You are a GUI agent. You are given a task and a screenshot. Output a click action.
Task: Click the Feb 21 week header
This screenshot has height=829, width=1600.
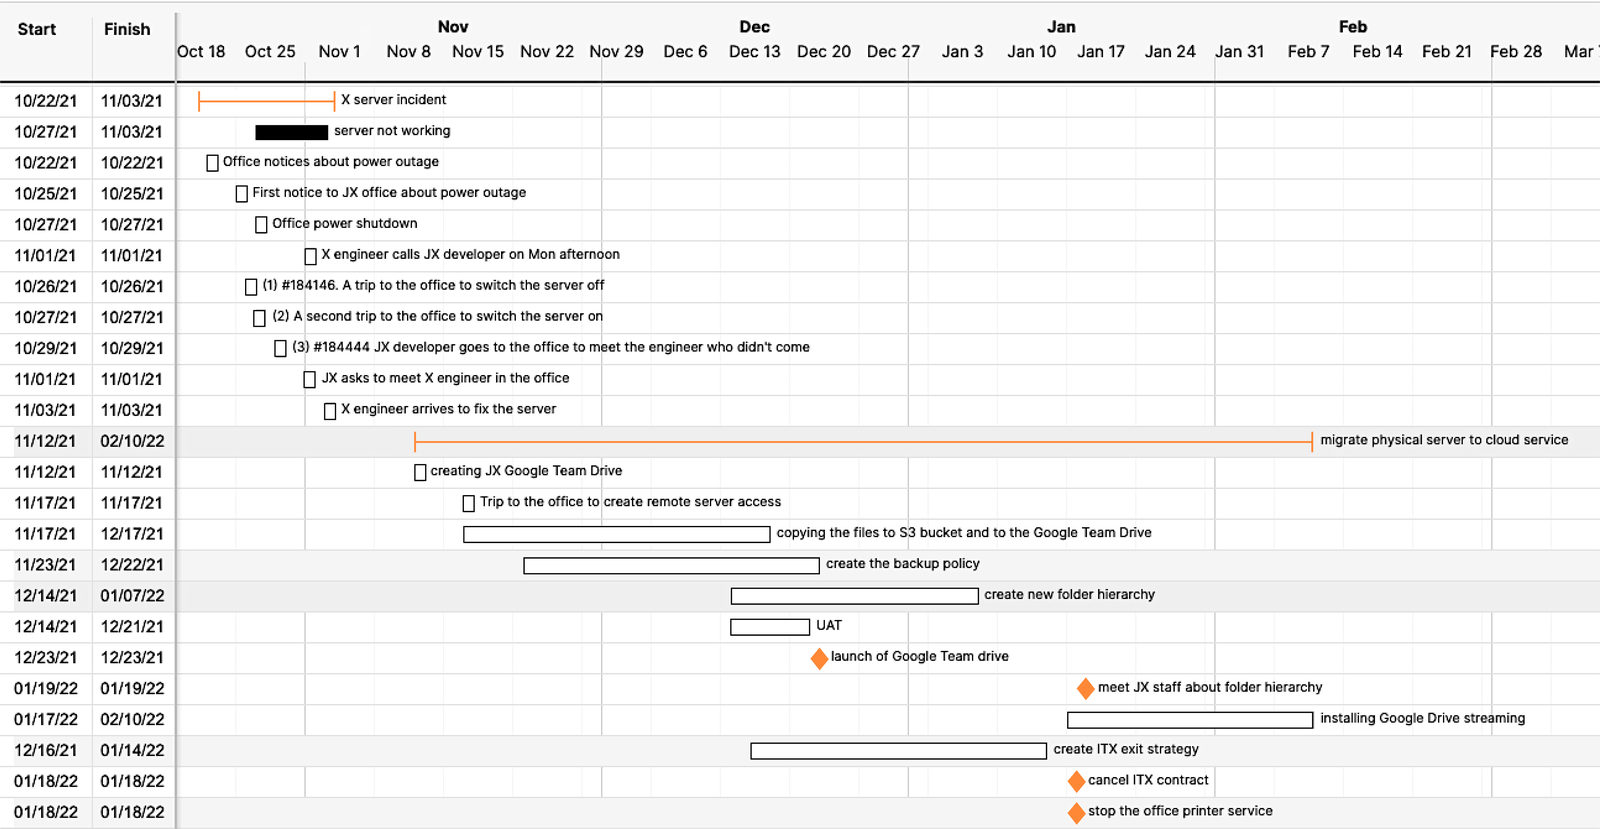point(1447,51)
